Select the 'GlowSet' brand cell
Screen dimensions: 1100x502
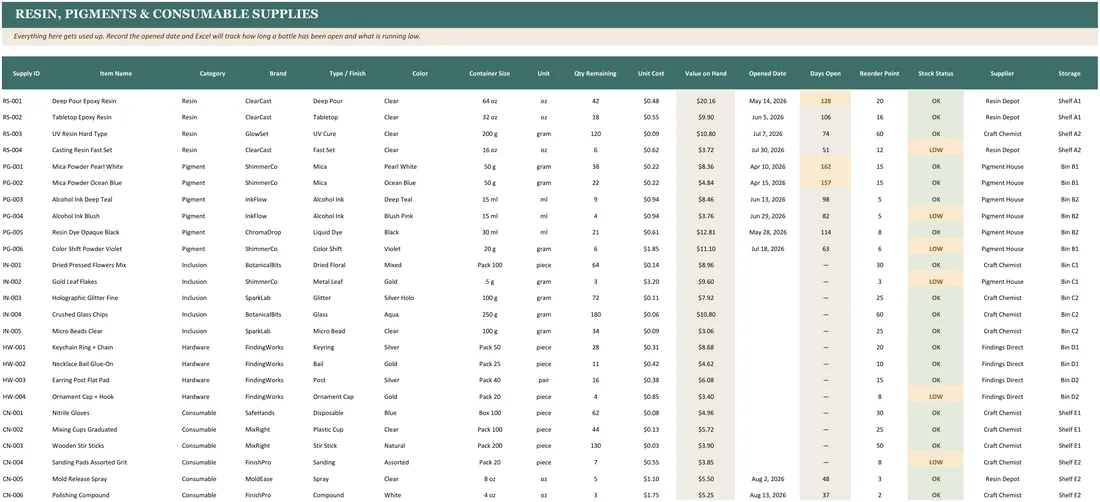coord(257,133)
